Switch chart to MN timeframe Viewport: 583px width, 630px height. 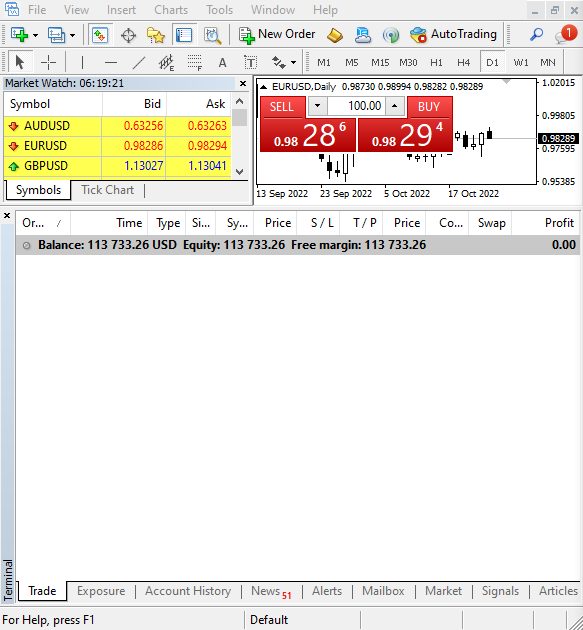(x=548, y=63)
